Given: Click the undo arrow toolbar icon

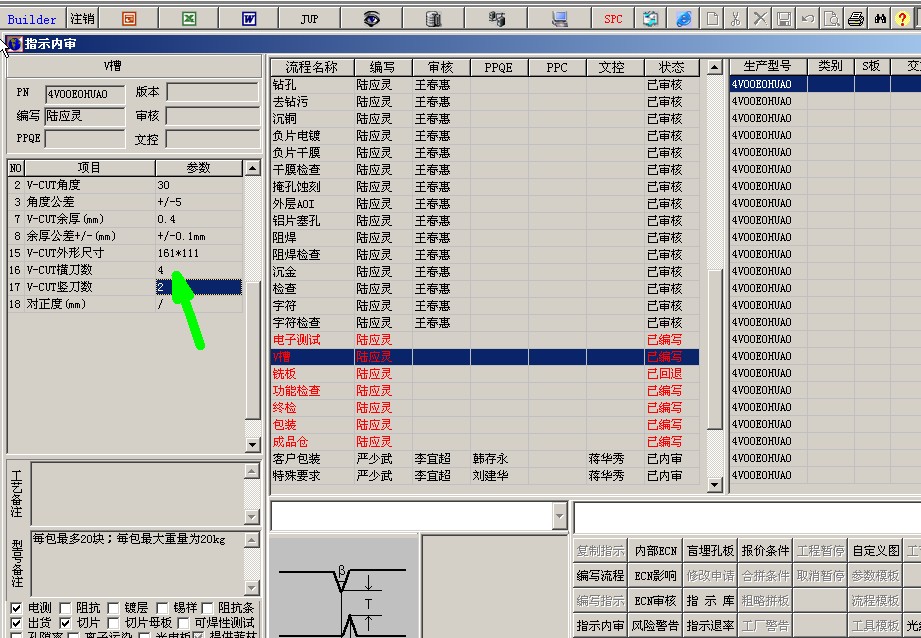Looking at the screenshot, I should [808, 19].
